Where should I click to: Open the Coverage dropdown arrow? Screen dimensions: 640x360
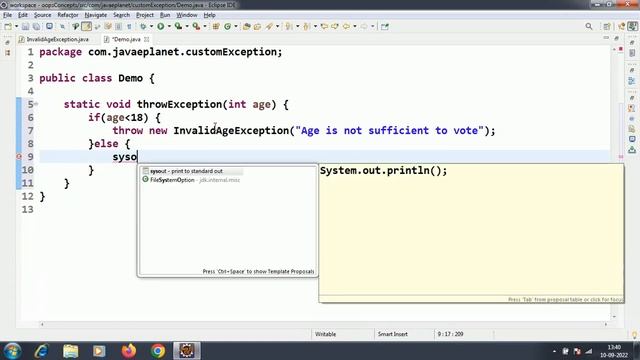(187, 27)
